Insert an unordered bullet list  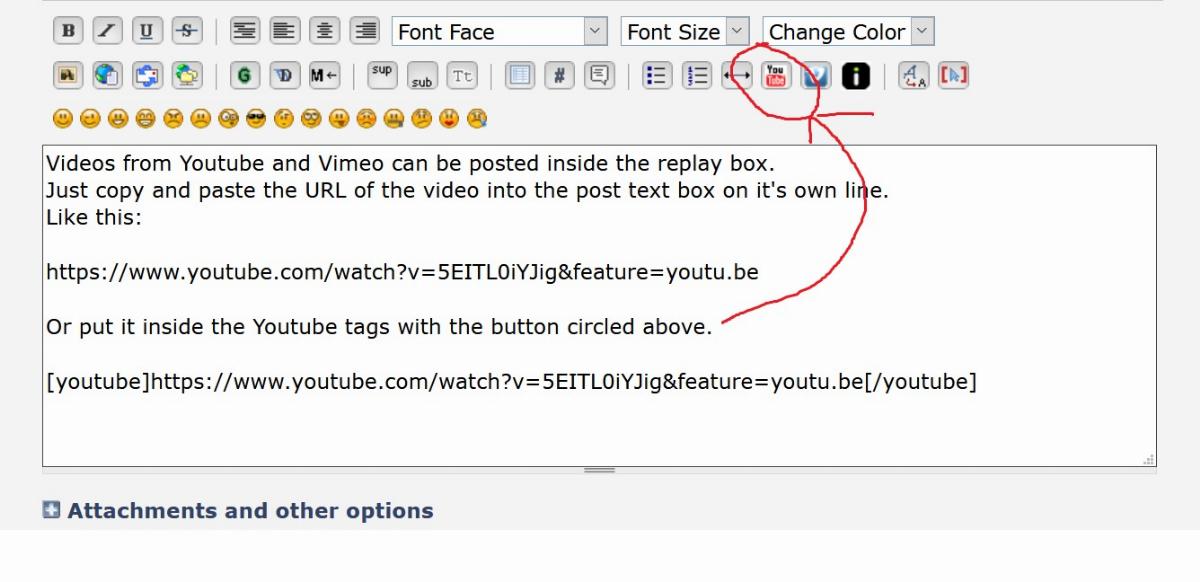click(657, 76)
